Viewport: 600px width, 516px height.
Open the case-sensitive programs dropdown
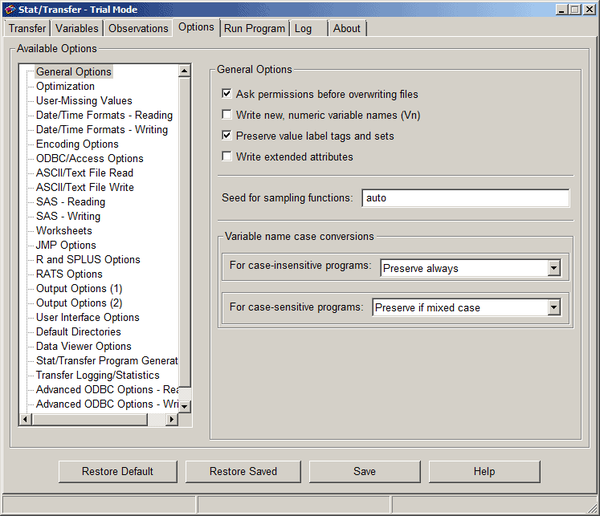coord(554,307)
